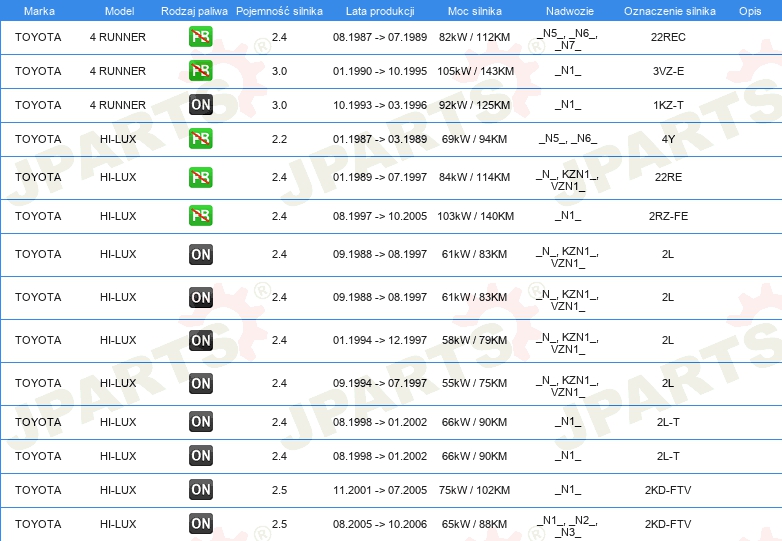Select engine code 22REC
The height and width of the screenshot is (541, 782).
click(x=668, y=37)
